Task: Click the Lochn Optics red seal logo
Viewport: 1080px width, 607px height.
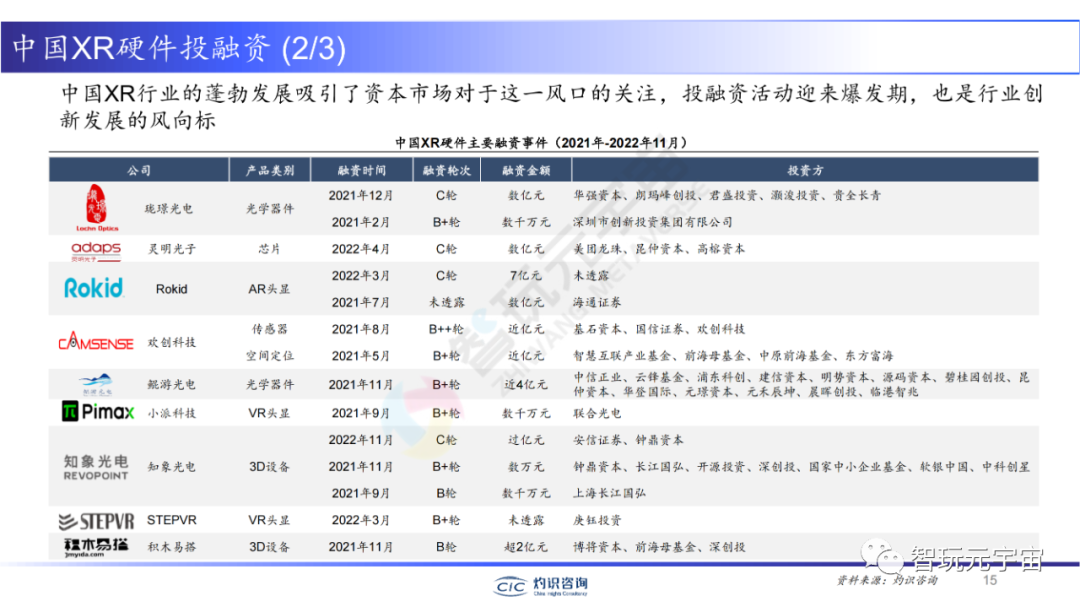Action: [x=97, y=207]
